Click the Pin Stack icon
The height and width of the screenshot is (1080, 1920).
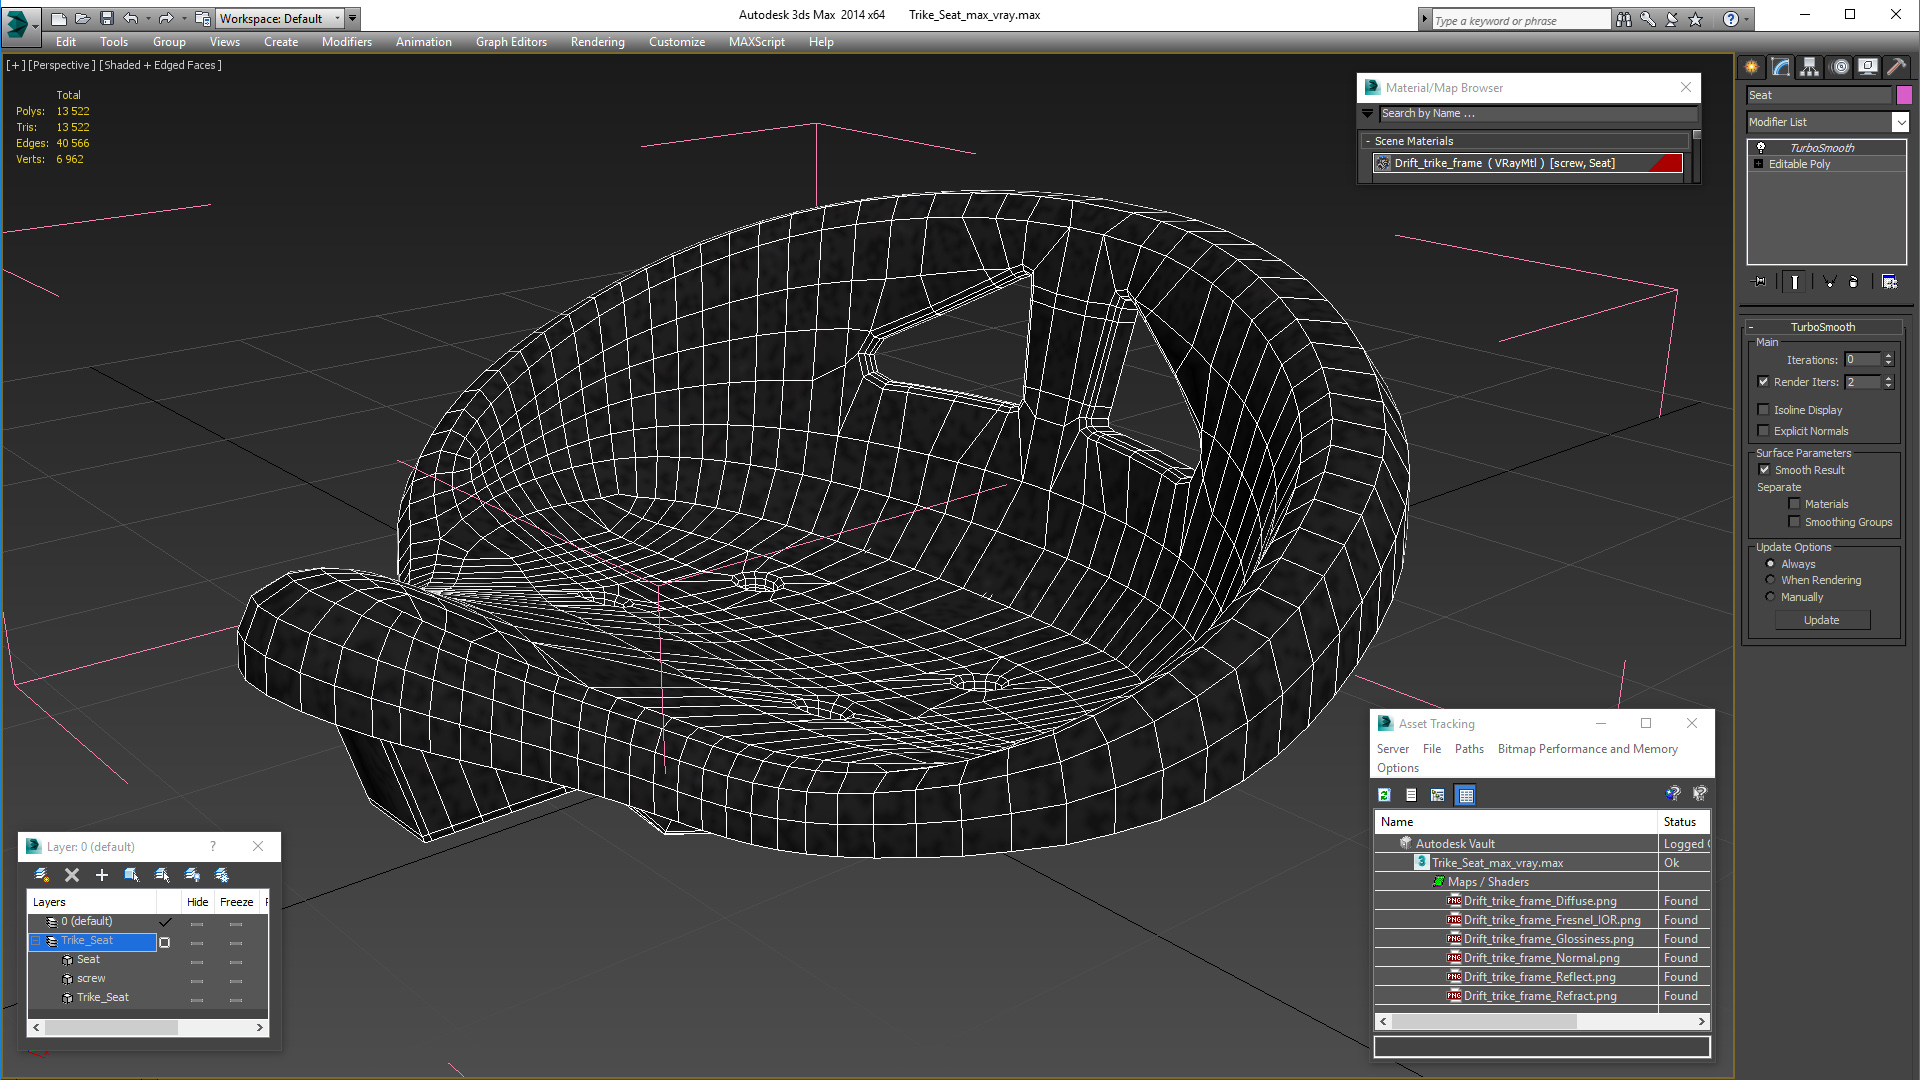(x=1760, y=282)
